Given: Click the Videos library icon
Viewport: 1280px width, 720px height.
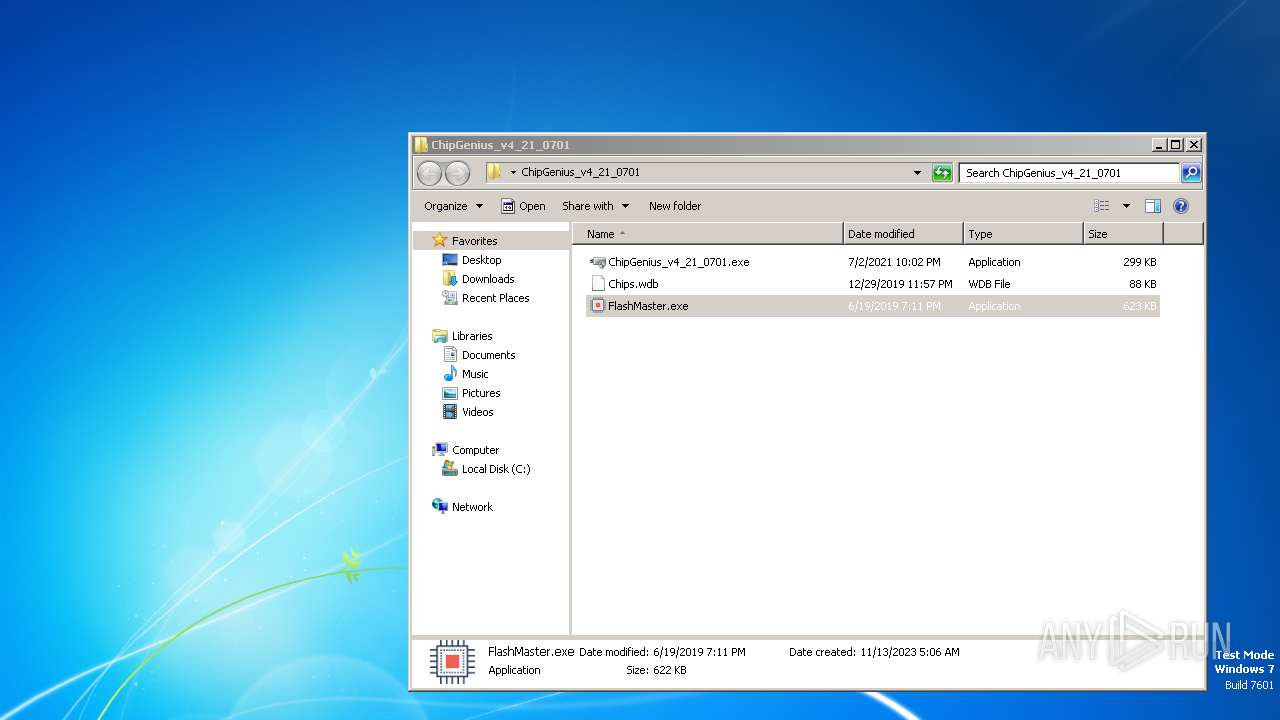Looking at the screenshot, I should (x=450, y=412).
